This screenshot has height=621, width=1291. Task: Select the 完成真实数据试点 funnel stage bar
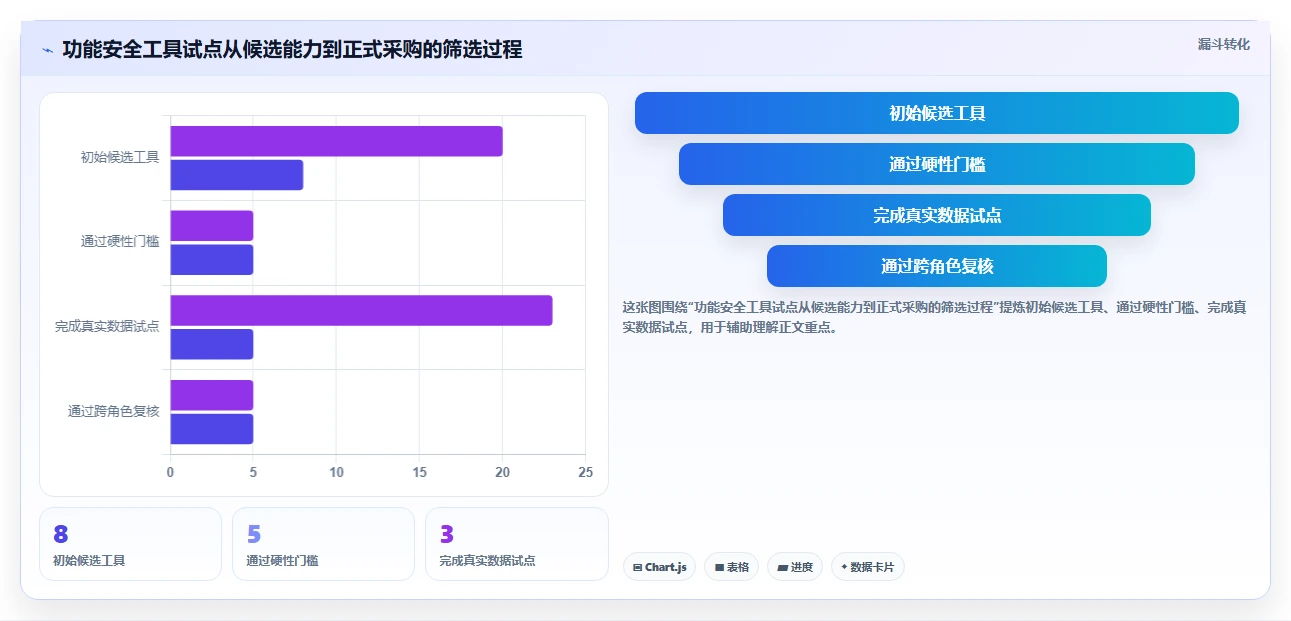pos(937,215)
